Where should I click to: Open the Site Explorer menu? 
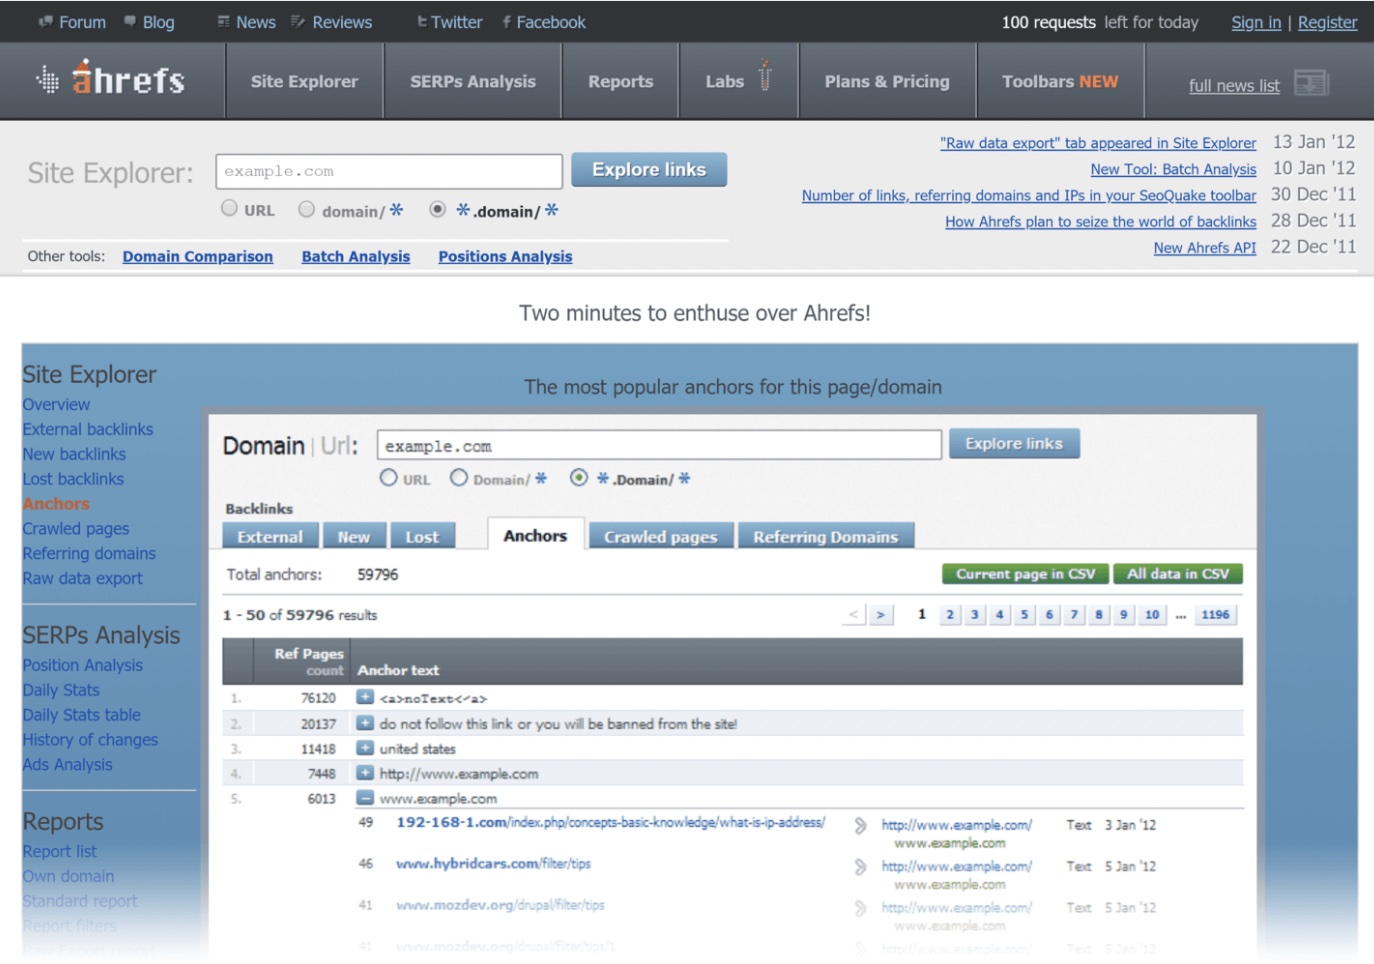pos(304,81)
